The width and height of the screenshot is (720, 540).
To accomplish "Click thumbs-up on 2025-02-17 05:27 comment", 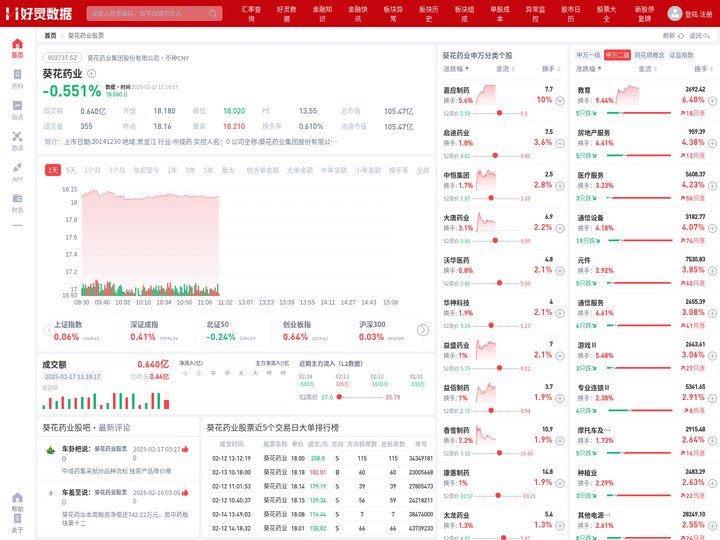I will pyautogui.click(x=185, y=449).
